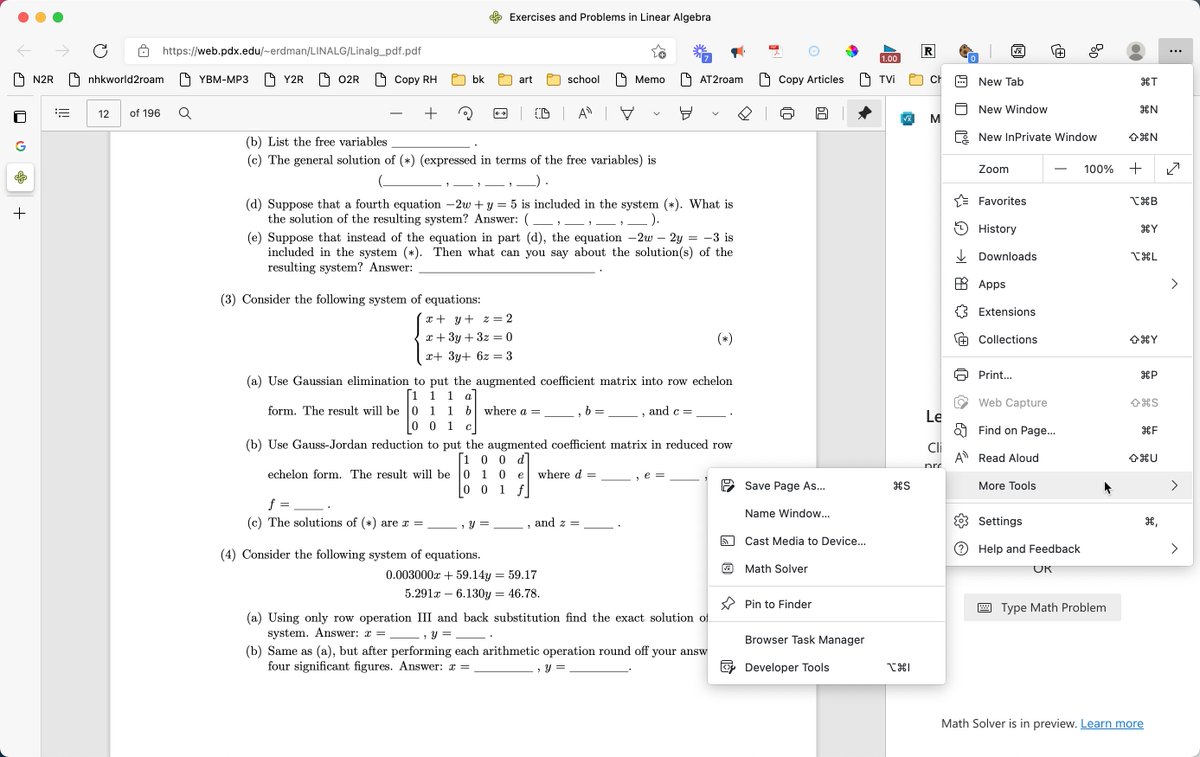Choose Cast Media to Device...
Image resolution: width=1200 pixels, height=757 pixels.
(826, 541)
